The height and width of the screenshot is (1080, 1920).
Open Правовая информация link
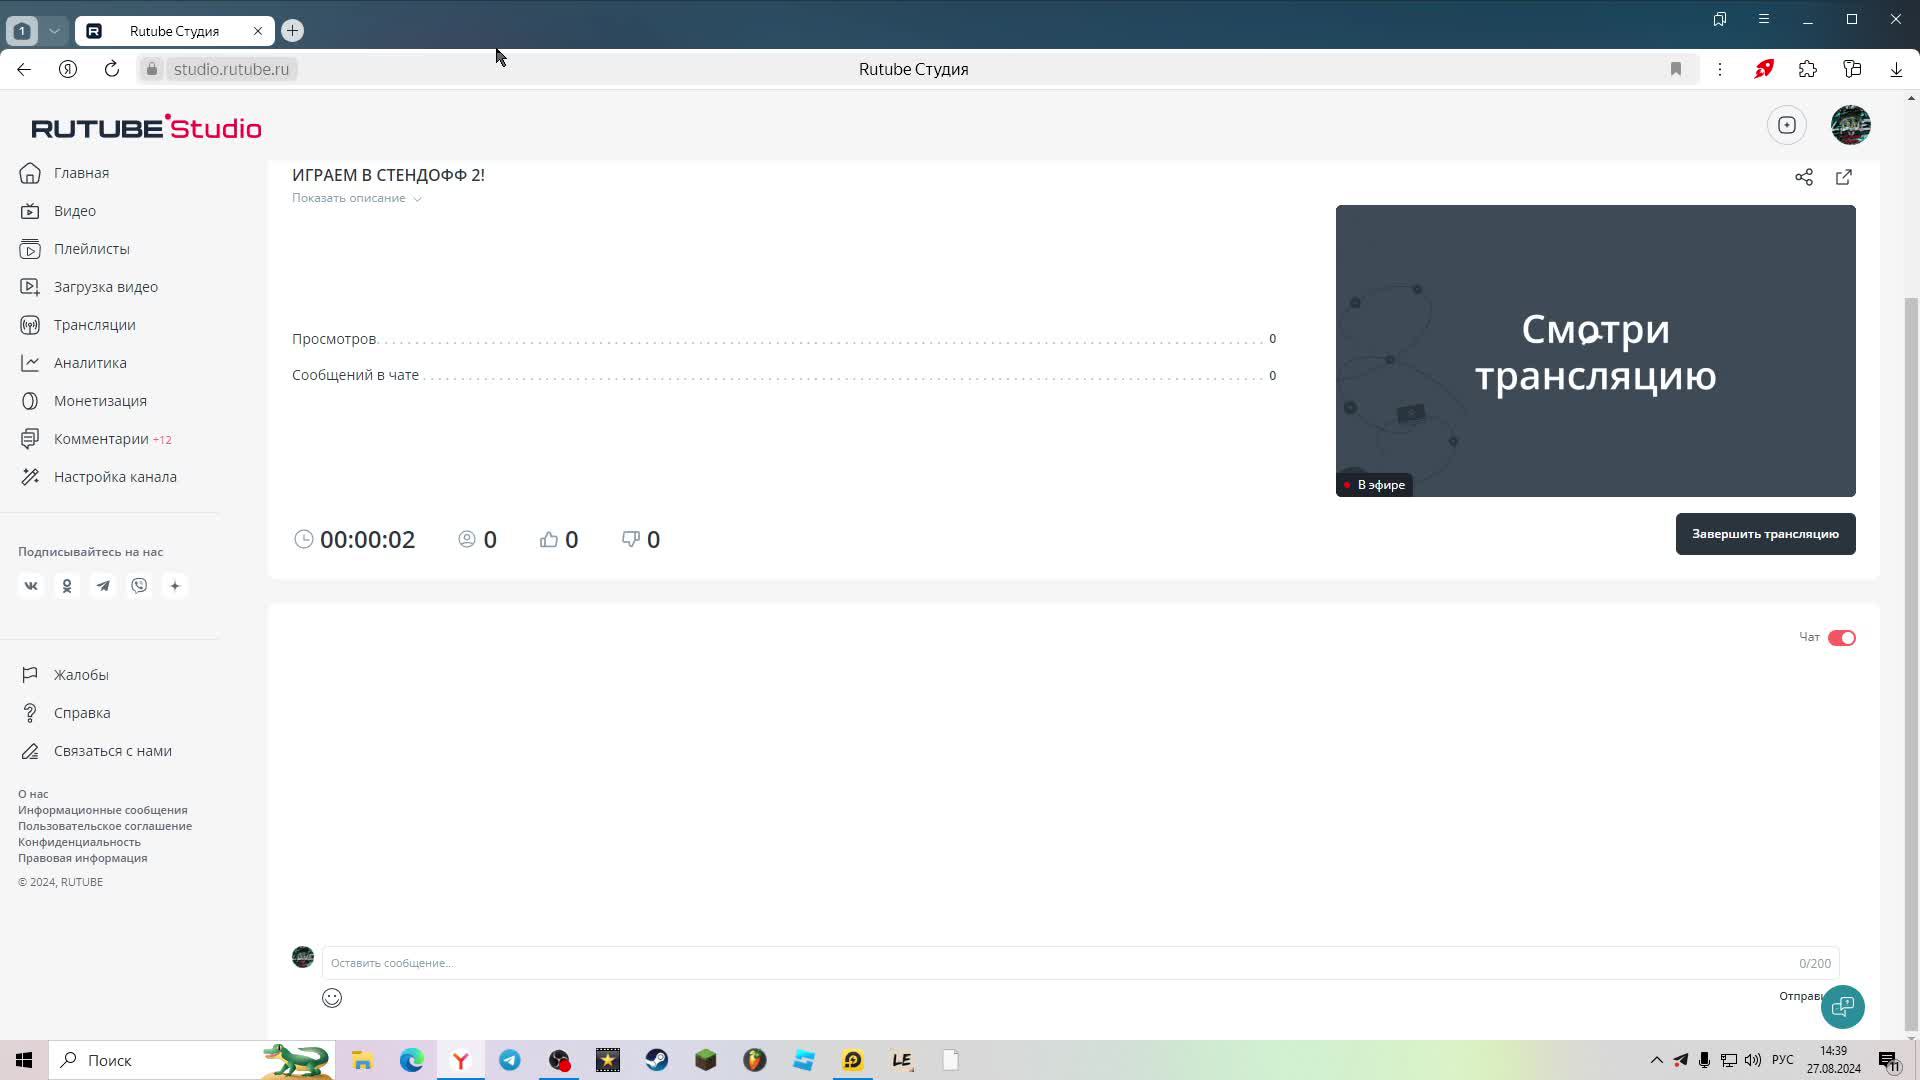pyautogui.click(x=82, y=858)
